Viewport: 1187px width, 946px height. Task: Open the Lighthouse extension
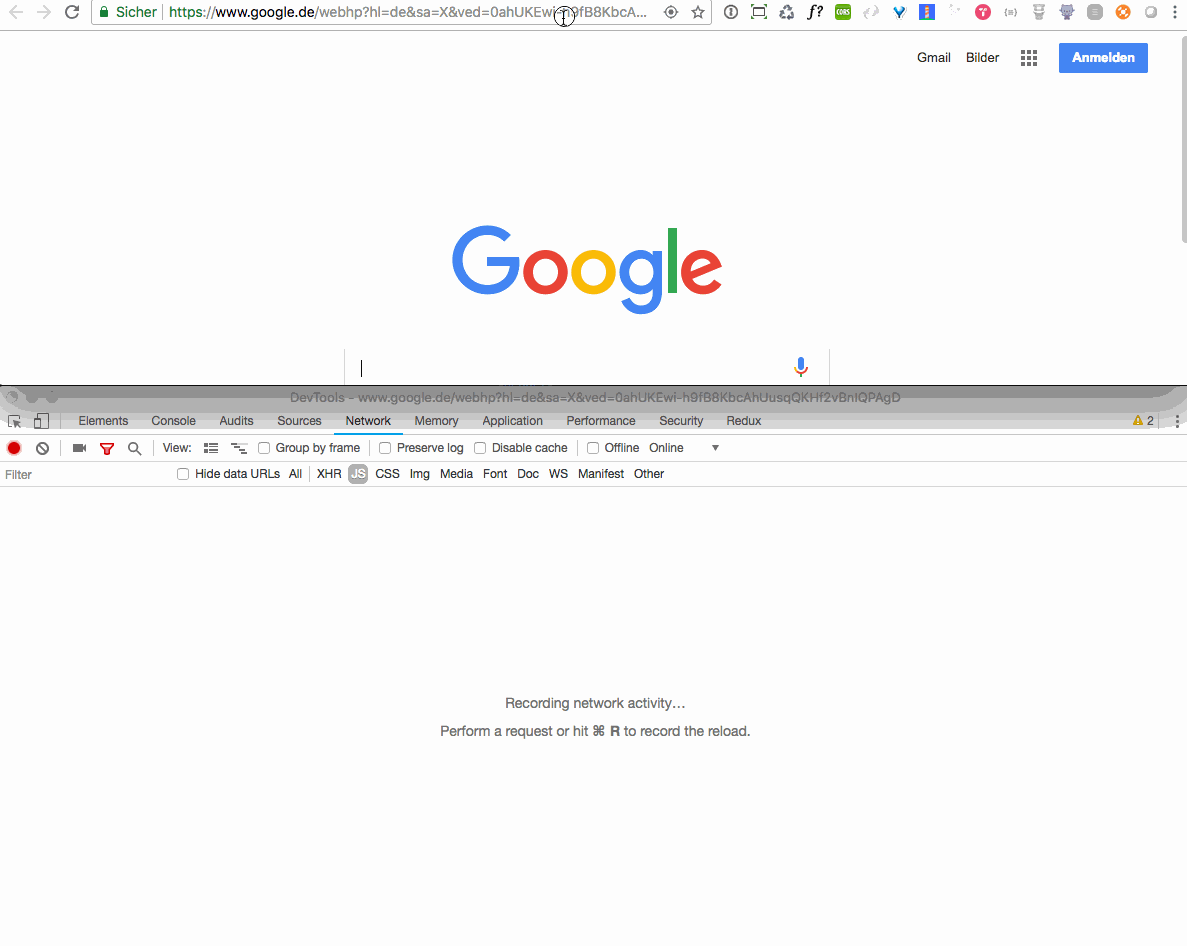927,12
